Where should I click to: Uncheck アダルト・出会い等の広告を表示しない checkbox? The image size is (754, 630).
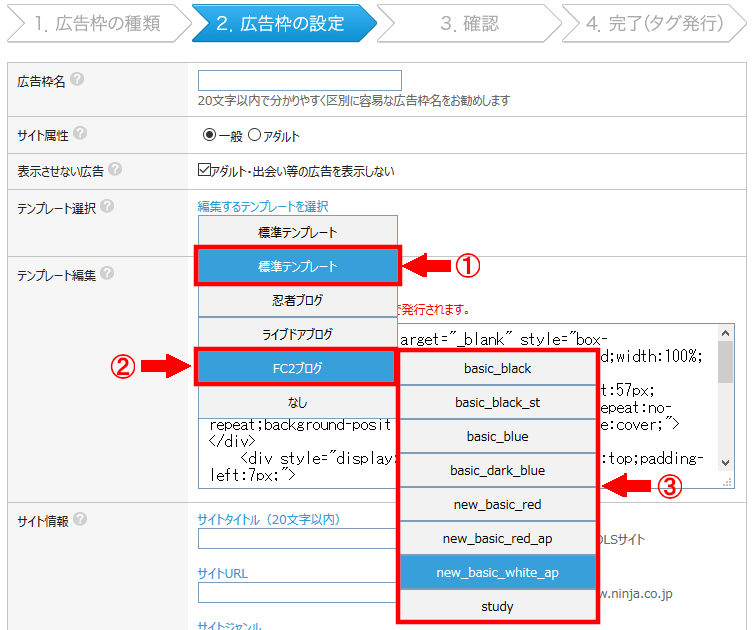coord(204,170)
